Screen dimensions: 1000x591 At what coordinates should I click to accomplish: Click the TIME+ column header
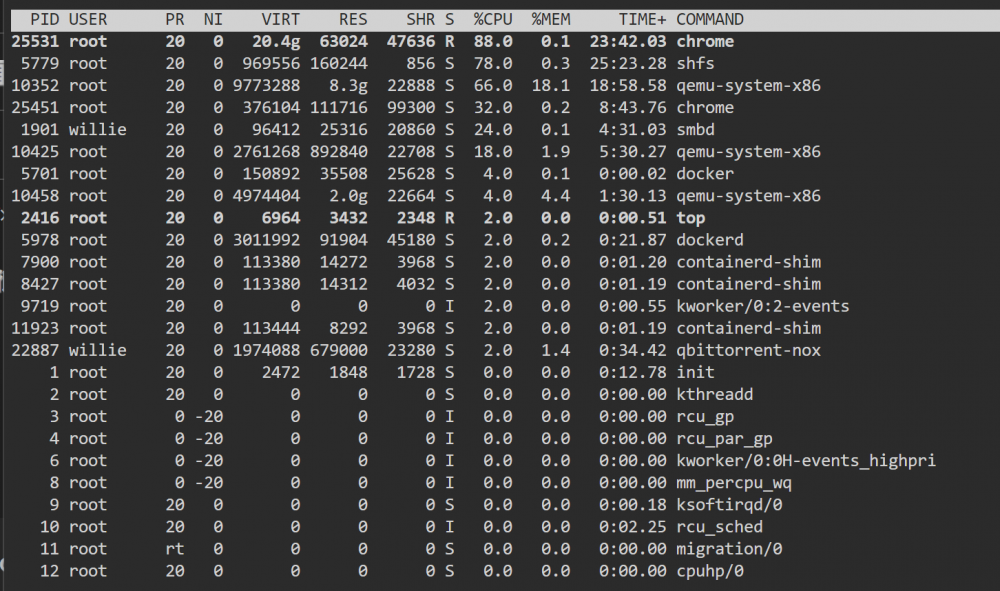click(642, 20)
